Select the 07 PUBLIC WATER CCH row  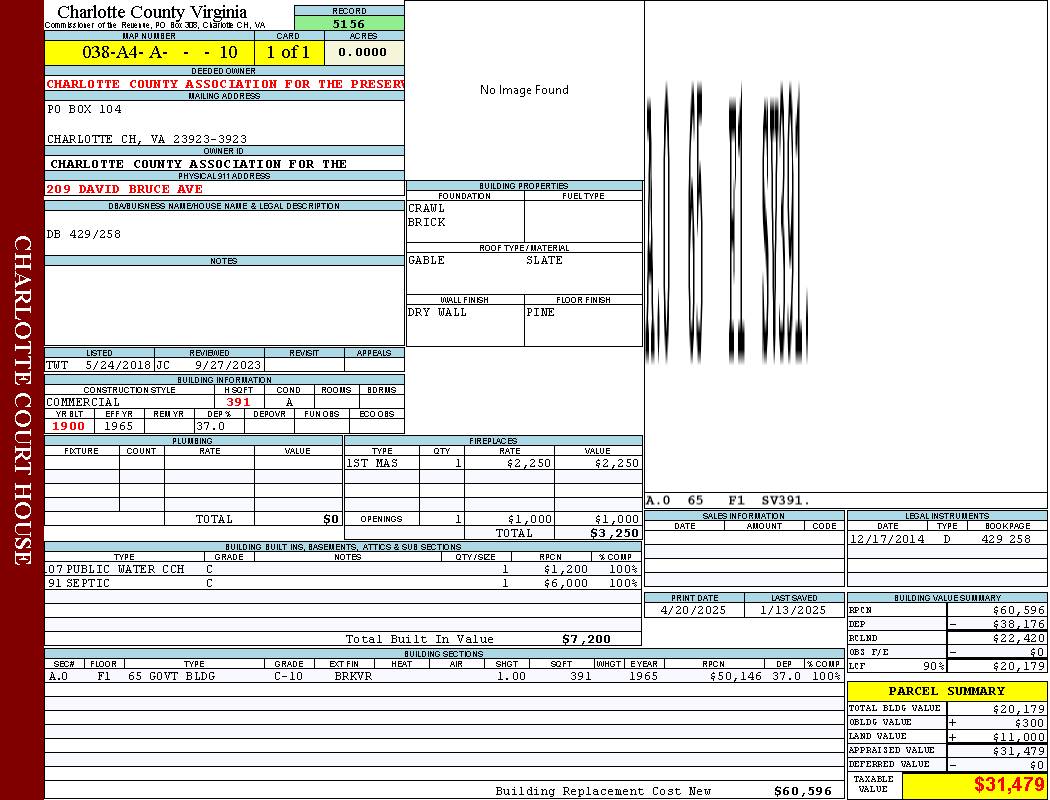click(343, 569)
